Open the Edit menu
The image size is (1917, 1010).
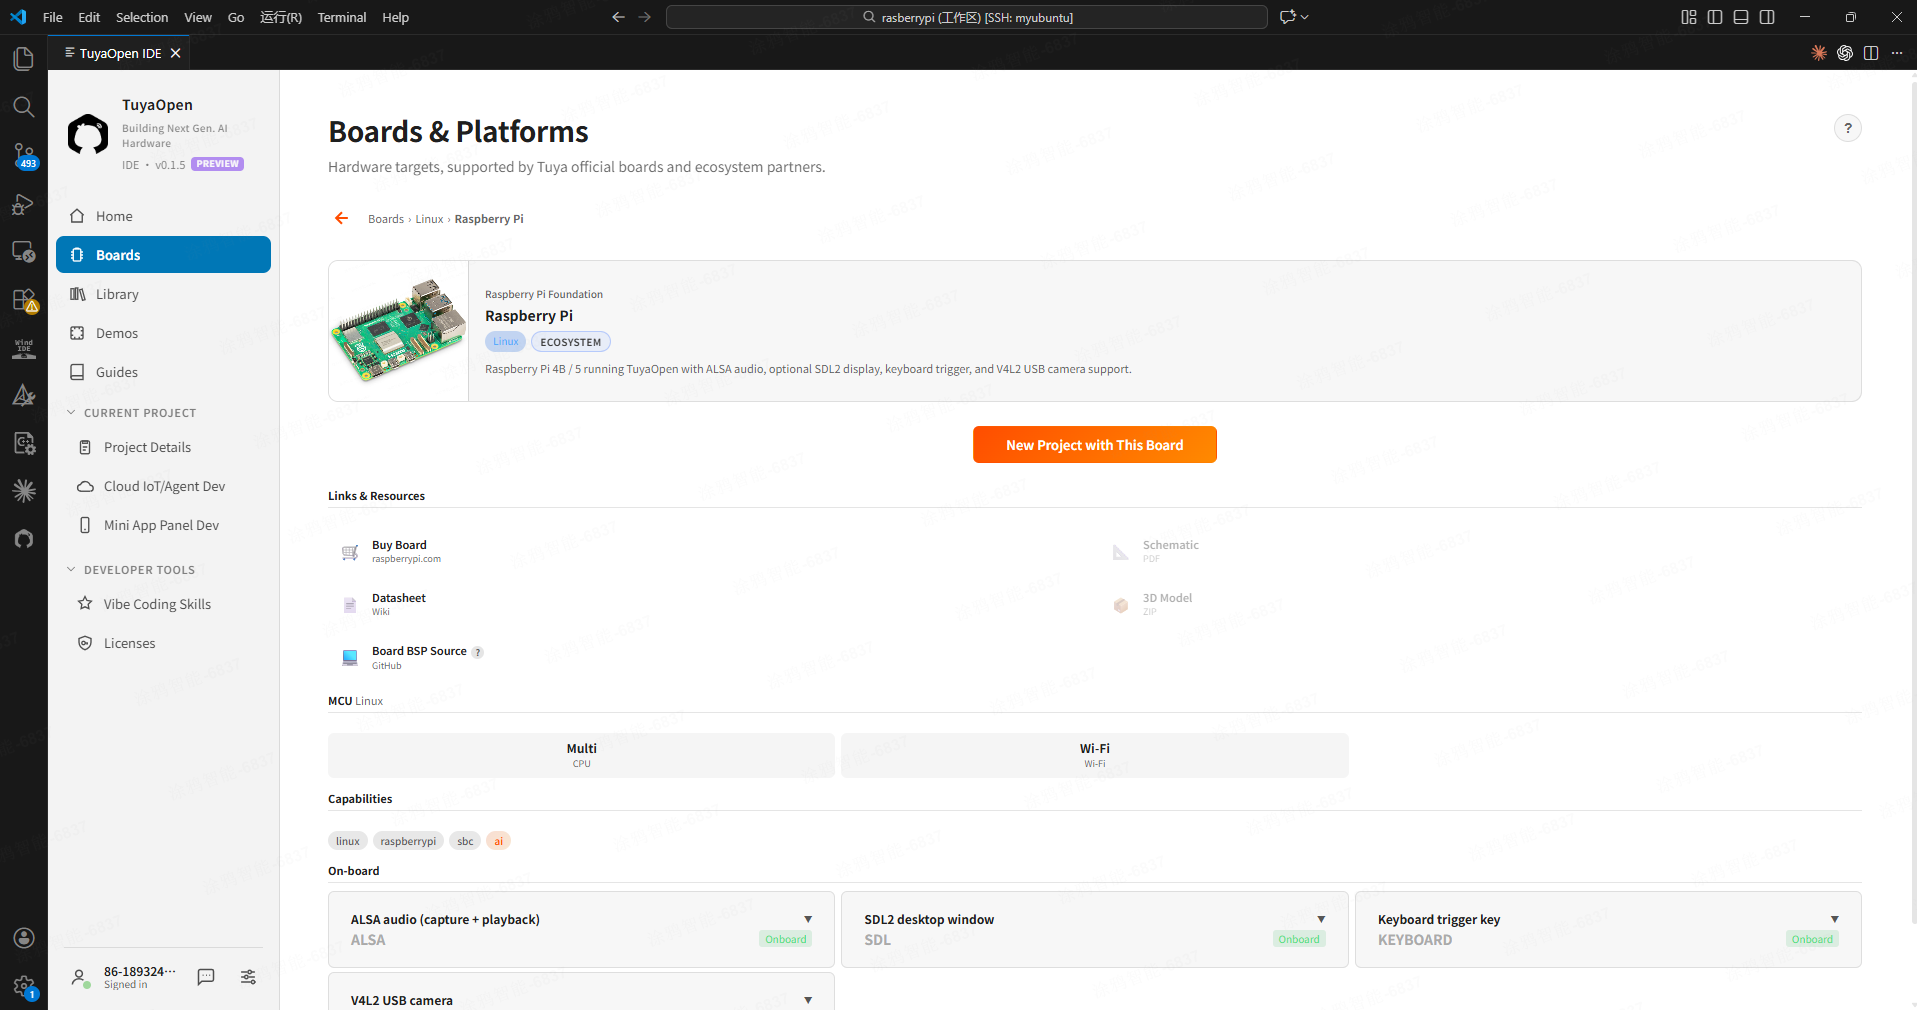coord(89,17)
